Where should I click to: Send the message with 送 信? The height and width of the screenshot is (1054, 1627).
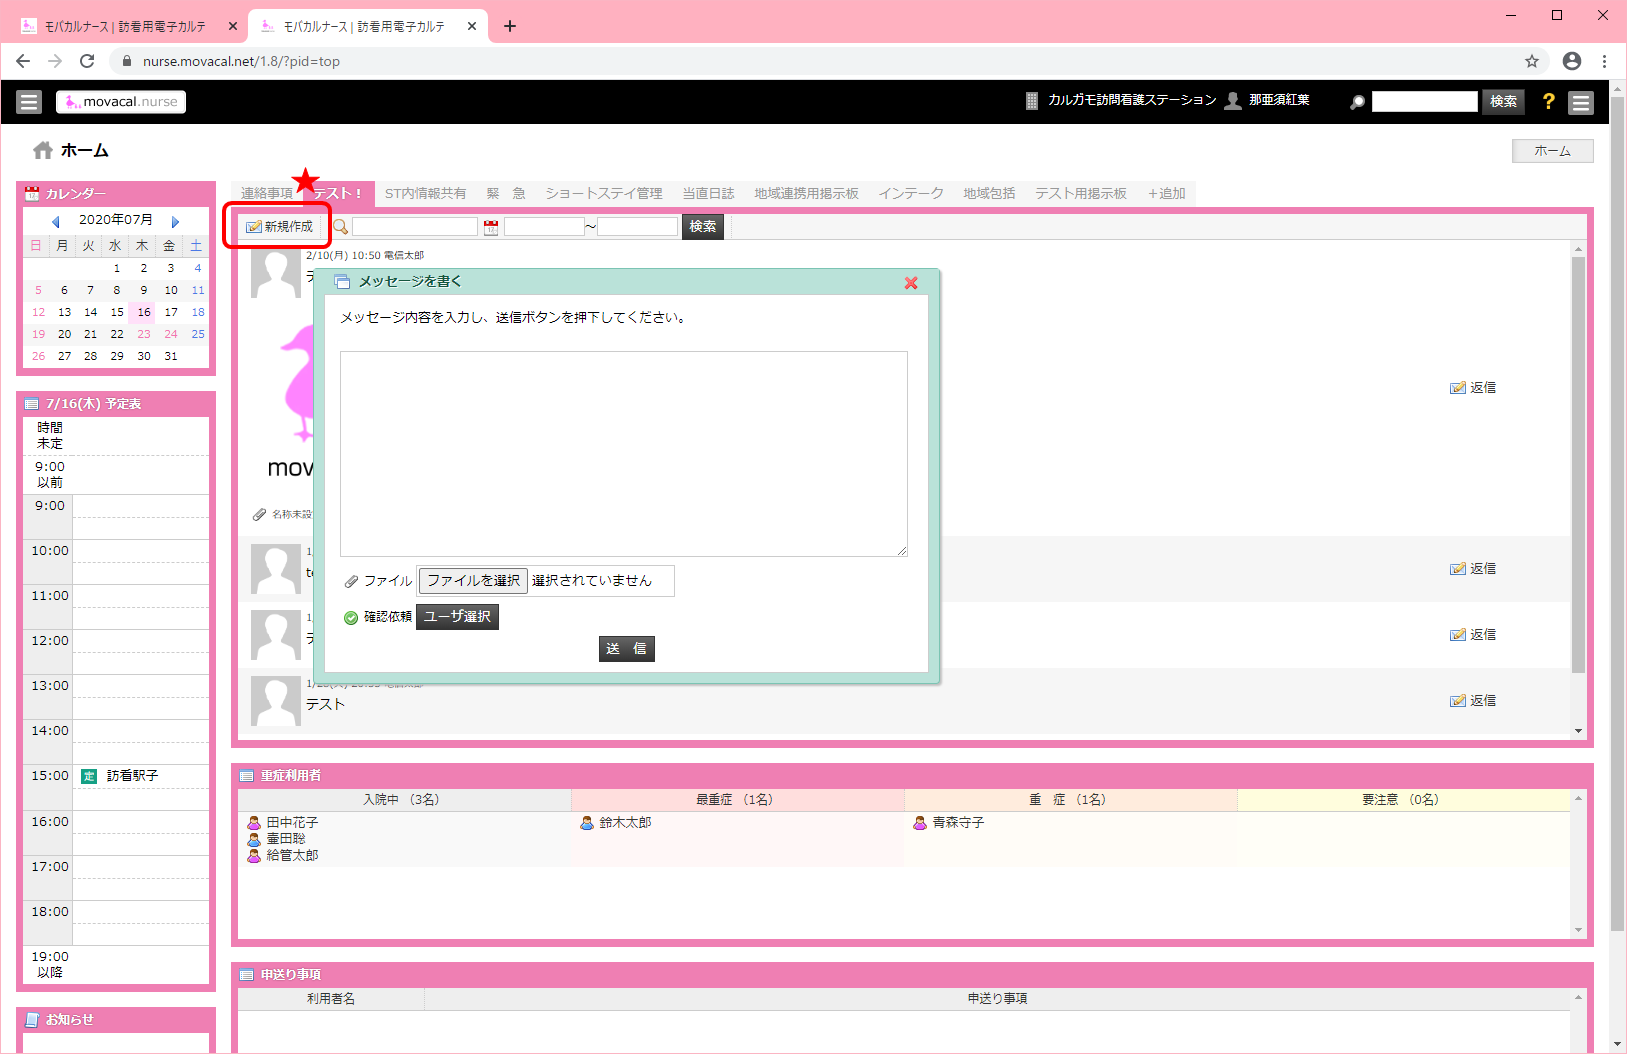[627, 649]
